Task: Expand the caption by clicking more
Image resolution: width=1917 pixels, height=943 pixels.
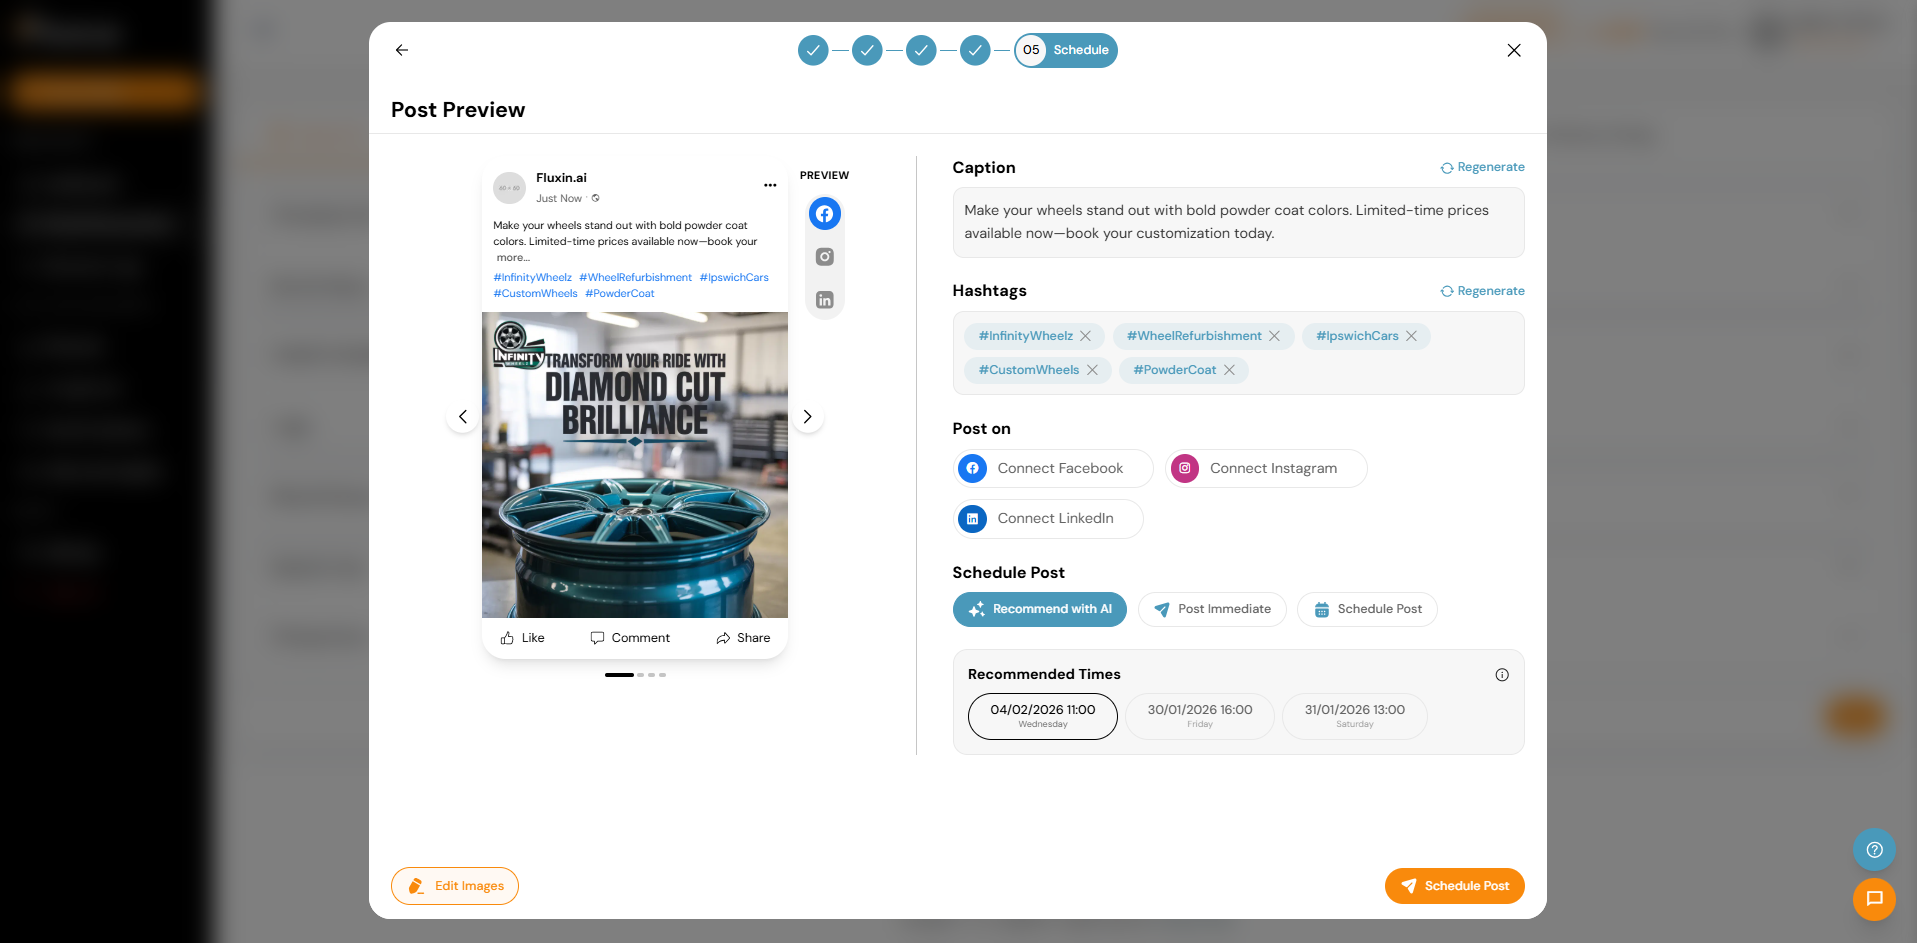Action: pos(512,257)
